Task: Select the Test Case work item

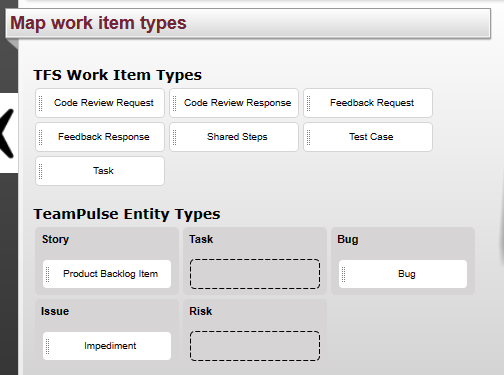Action: (368, 137)
